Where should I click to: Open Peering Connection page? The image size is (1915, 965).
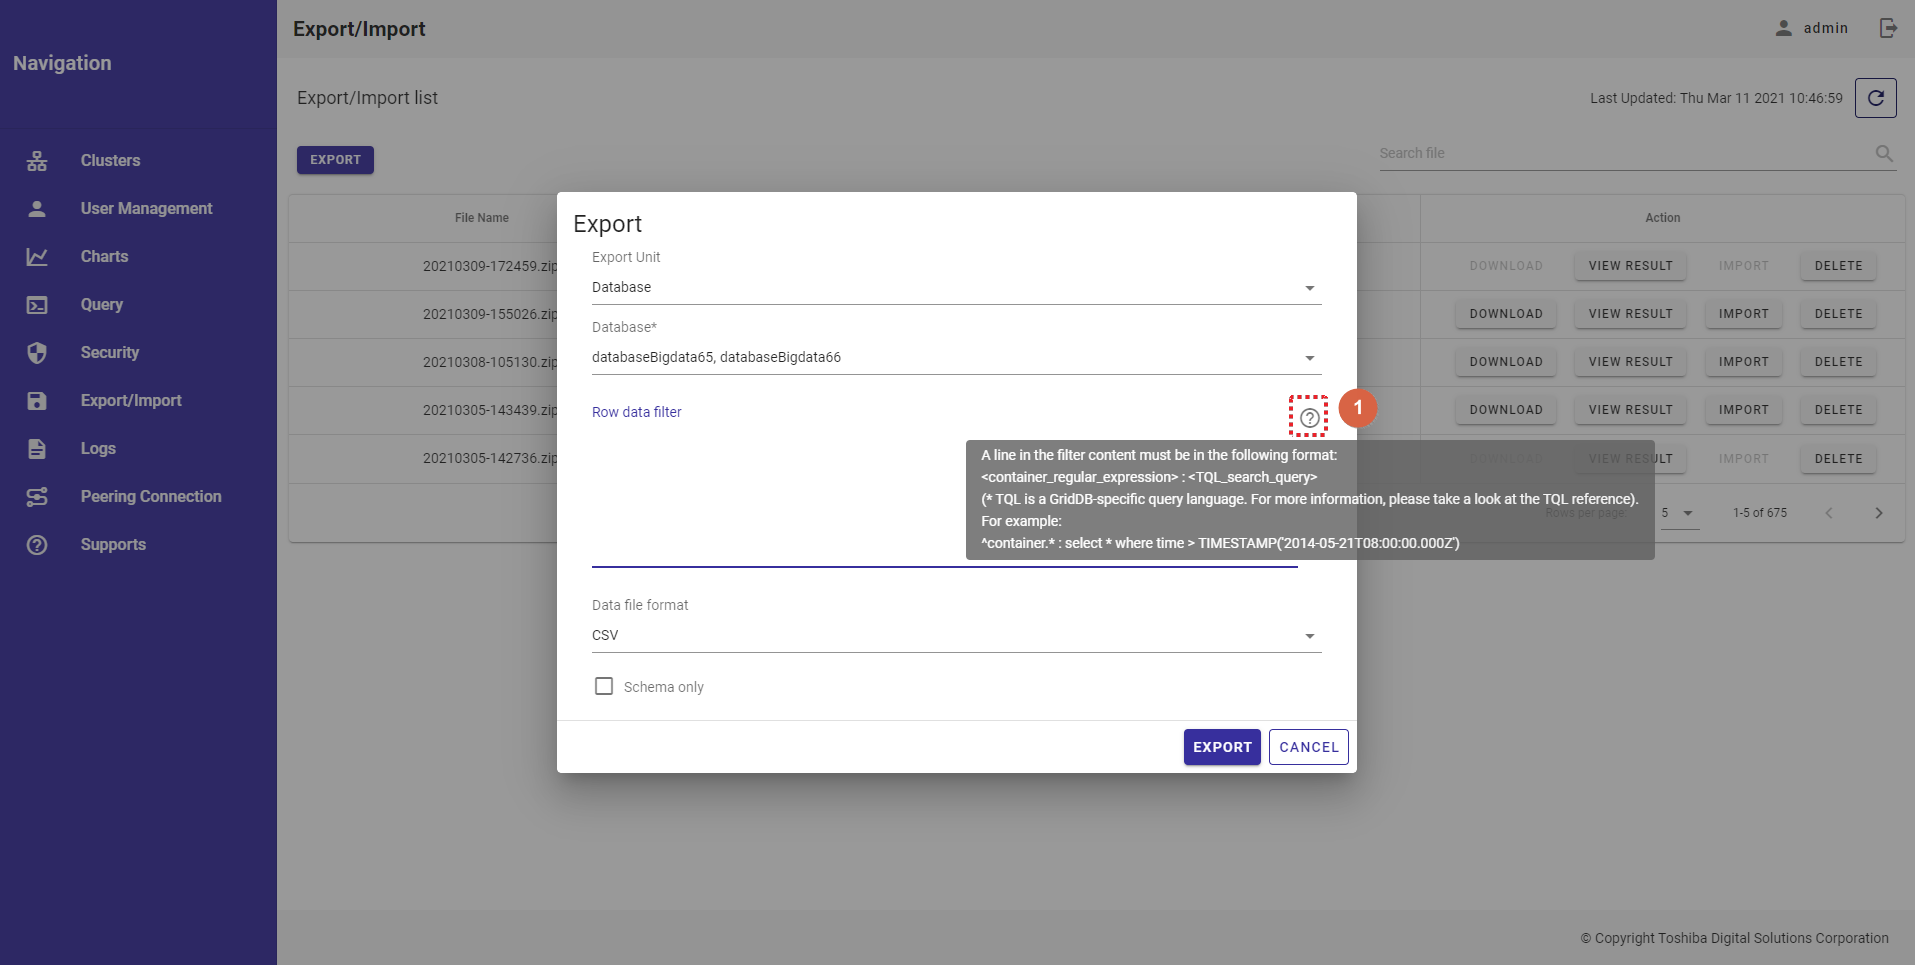[151, 496]
